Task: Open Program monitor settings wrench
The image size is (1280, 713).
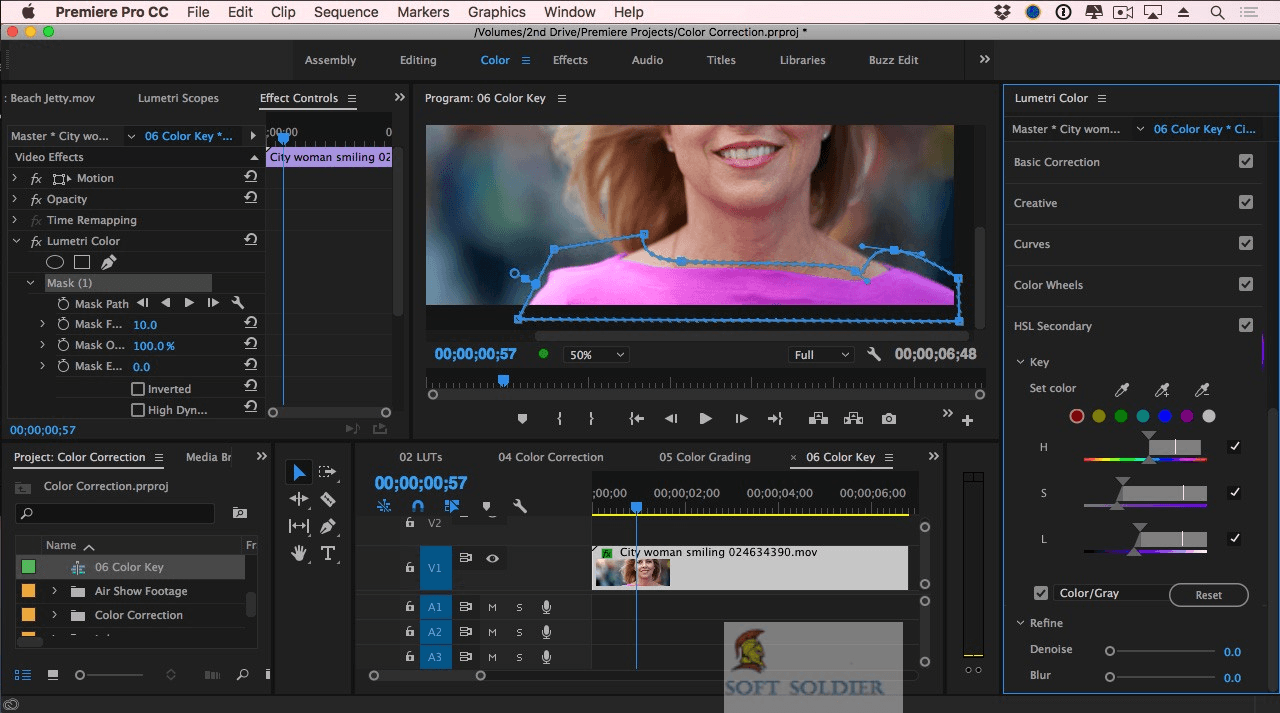Action: click(x=874, y=354)
